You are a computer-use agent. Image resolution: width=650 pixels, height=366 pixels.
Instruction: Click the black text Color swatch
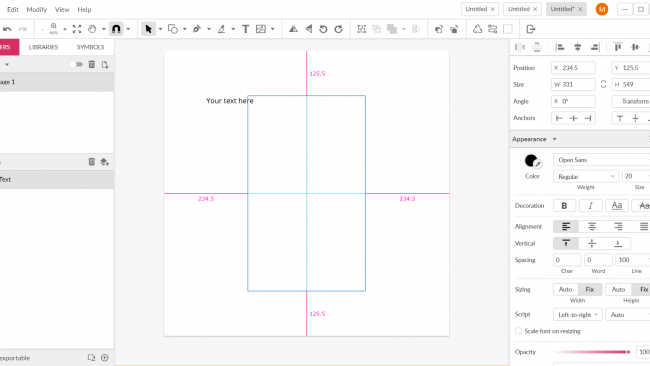pos(531,160)
